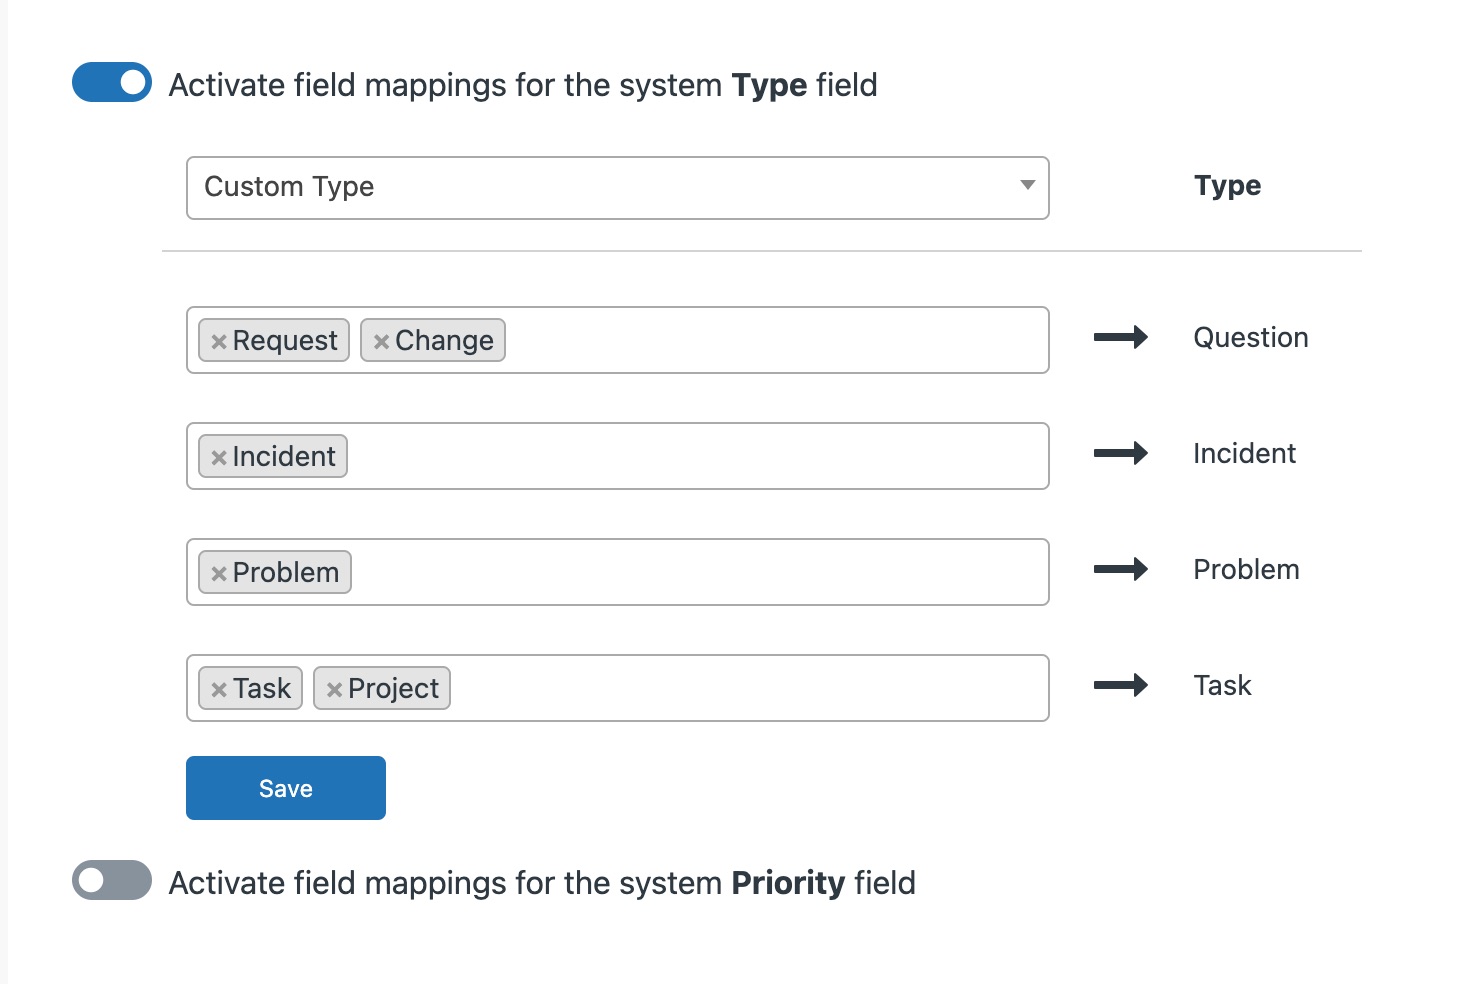Remove the Project tag

coord(333,688)
